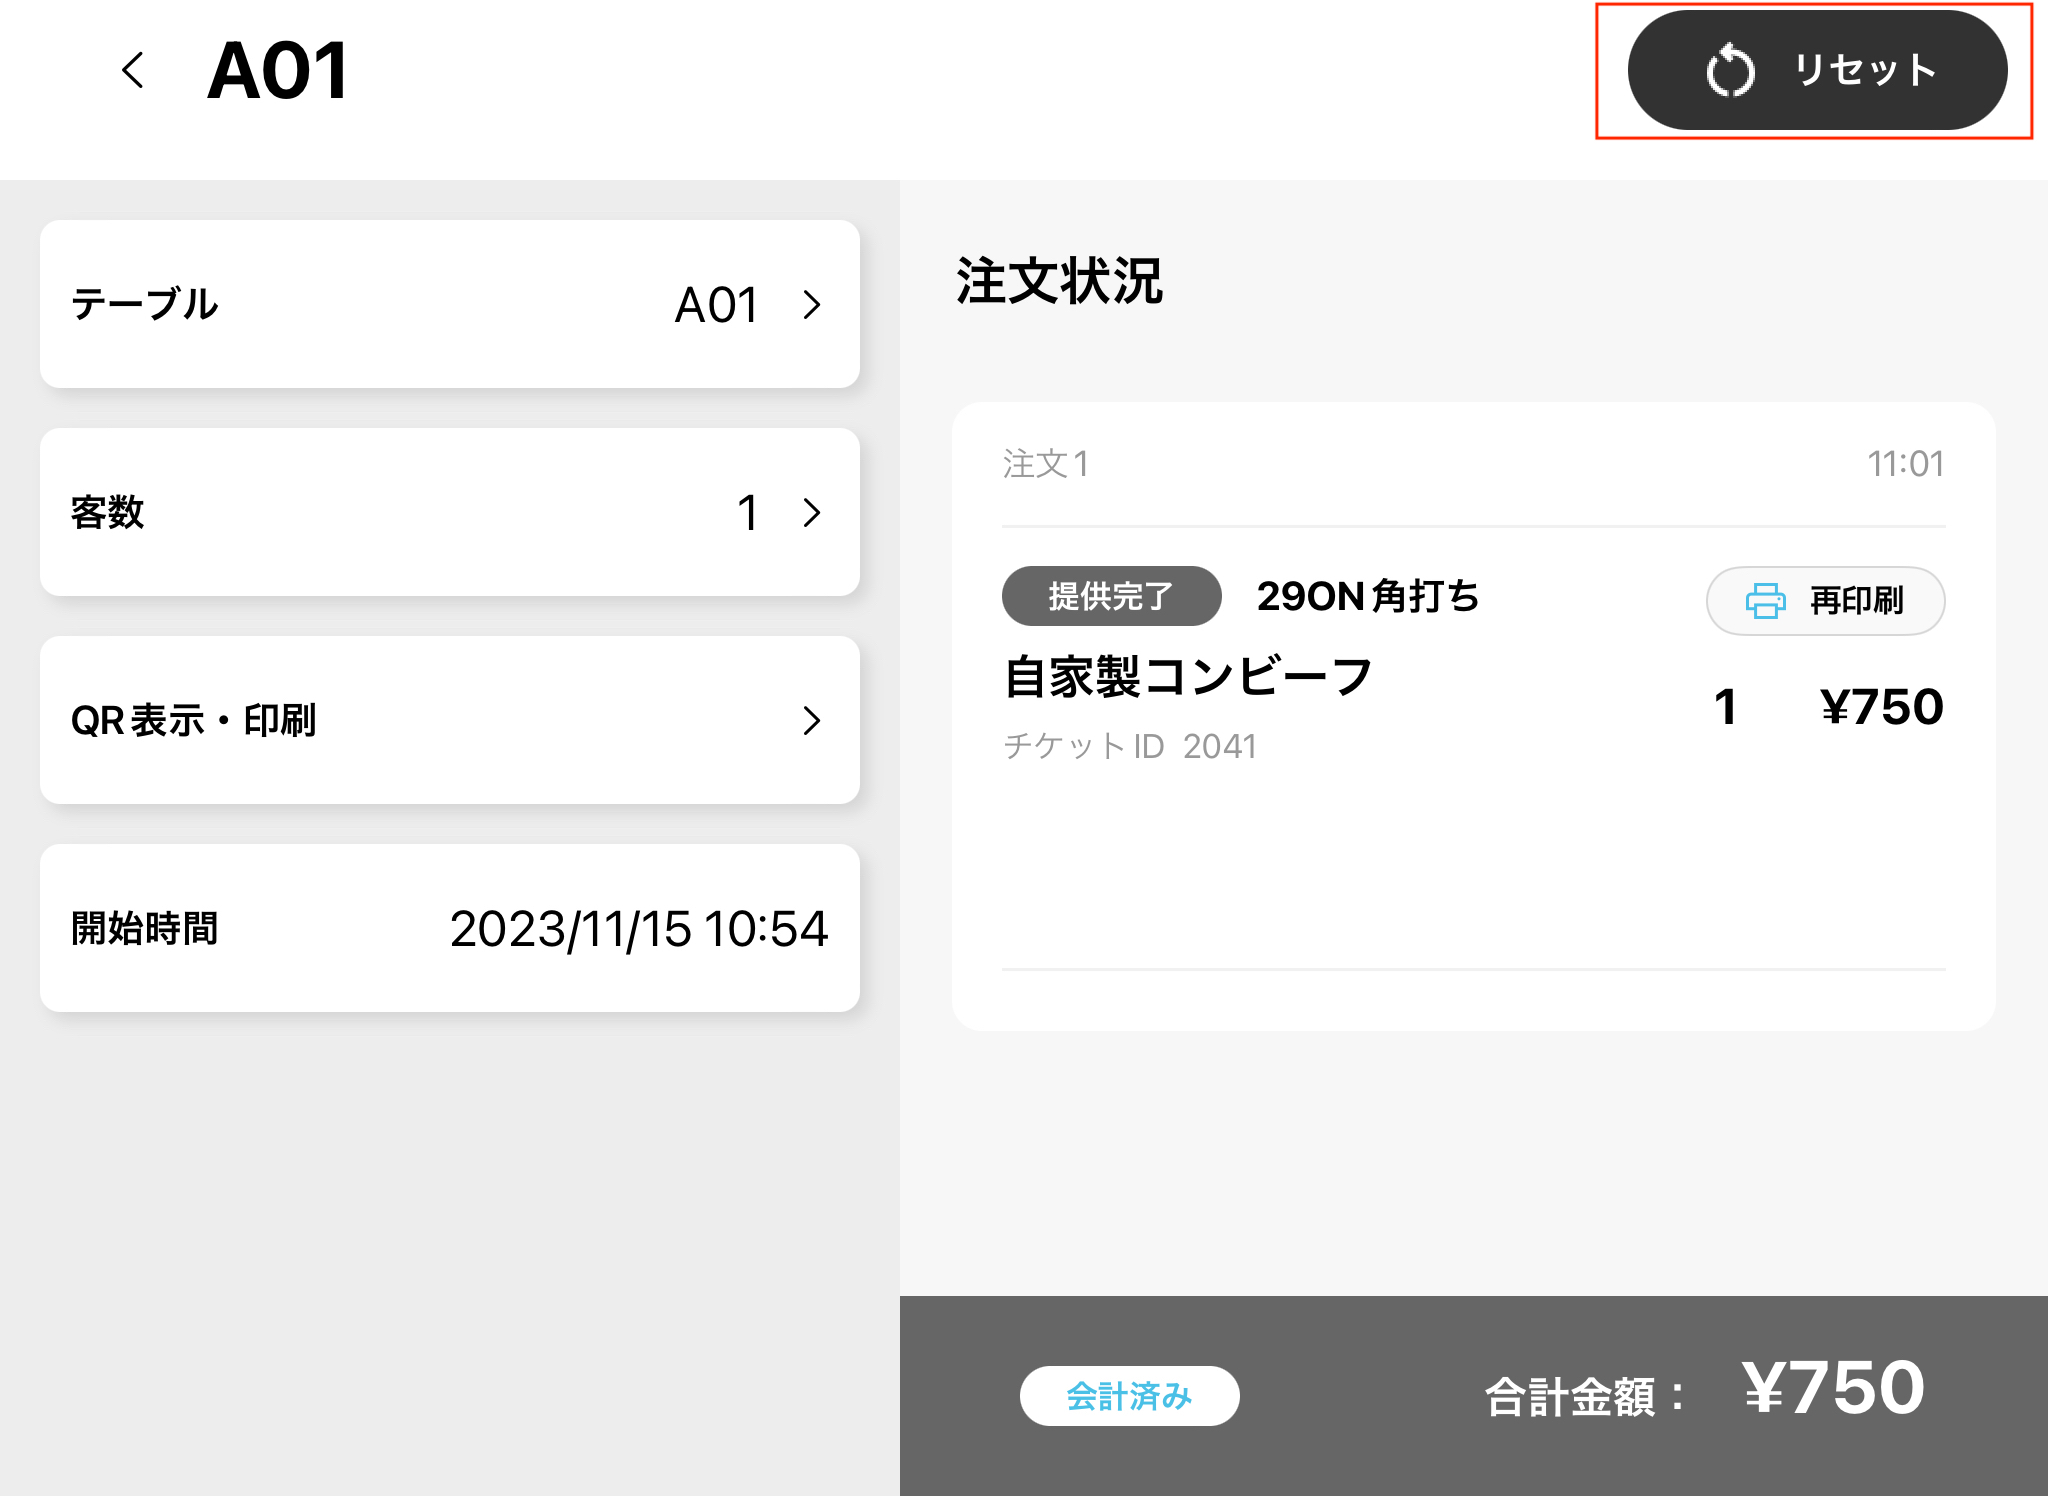Tap the 客数 label
This screenshot has height=1496, width=2048.
click(108, 513)
